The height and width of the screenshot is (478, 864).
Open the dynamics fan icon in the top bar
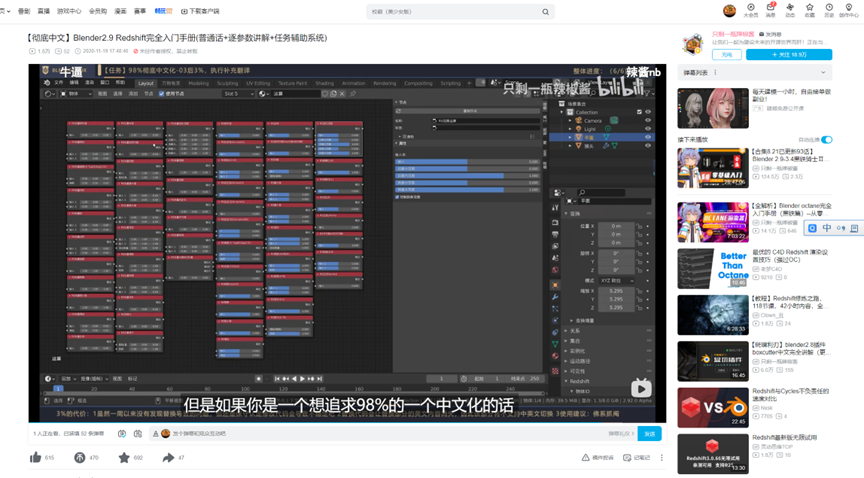click(790, 7)
